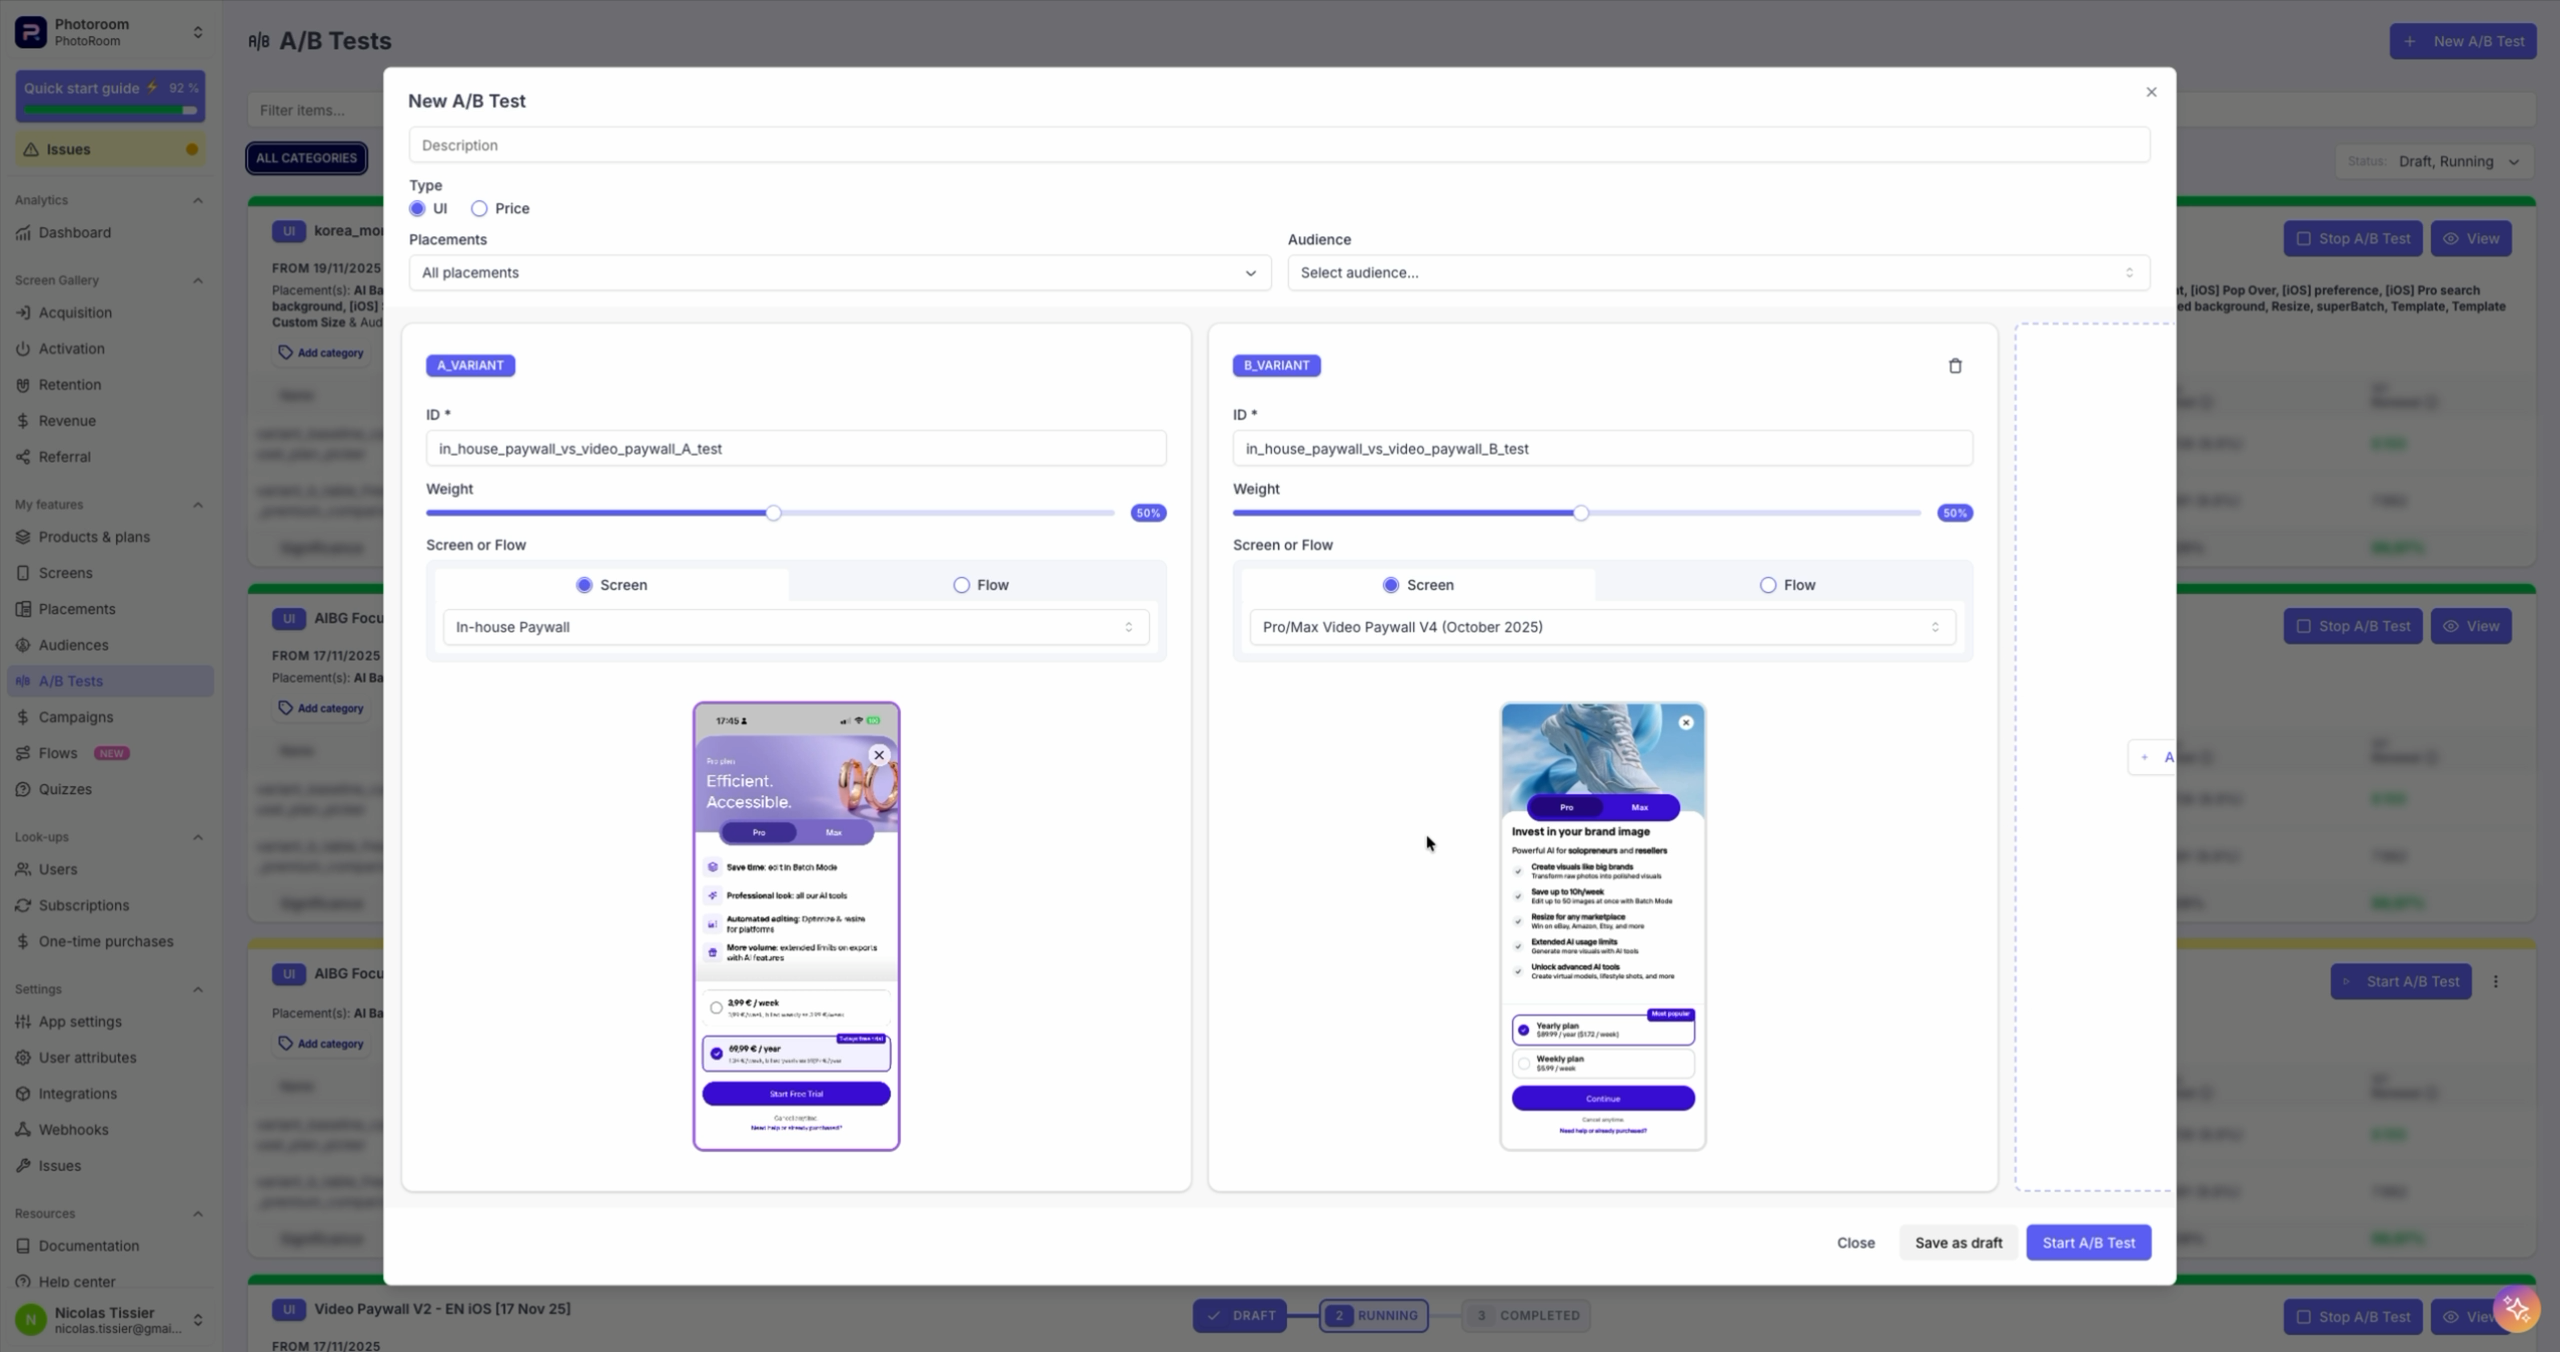The width and height of the screenshot is (2560, 1352).
Task: Choose Flow option for B_VARIANT
Action: point(1768,585)
